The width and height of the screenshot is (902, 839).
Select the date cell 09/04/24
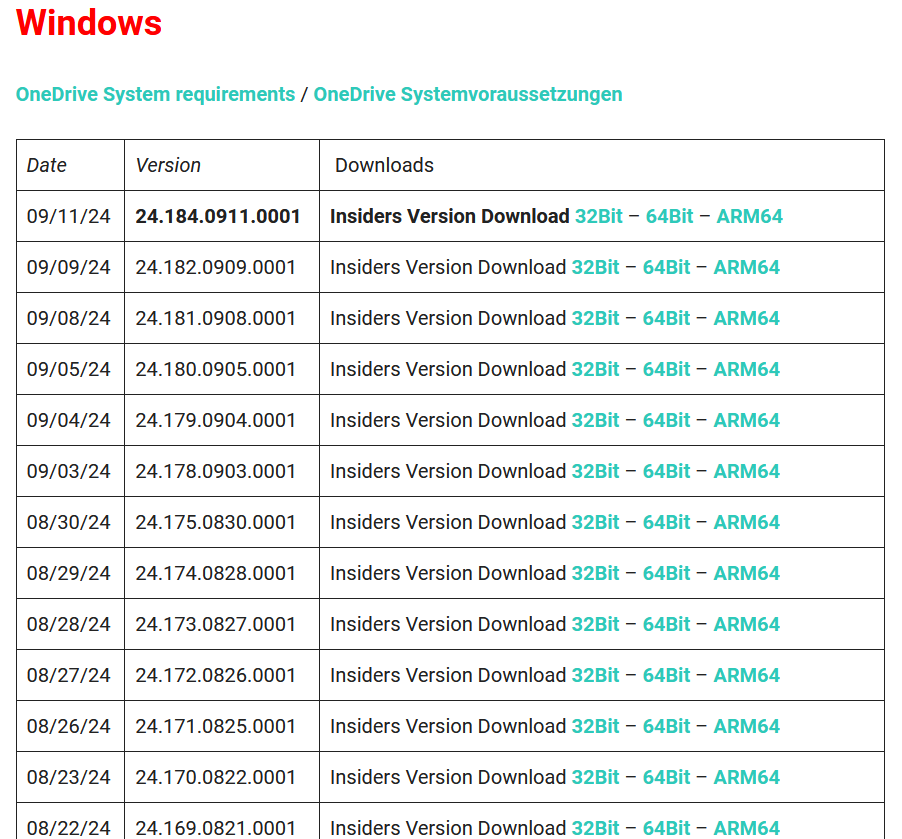(68, 421)
